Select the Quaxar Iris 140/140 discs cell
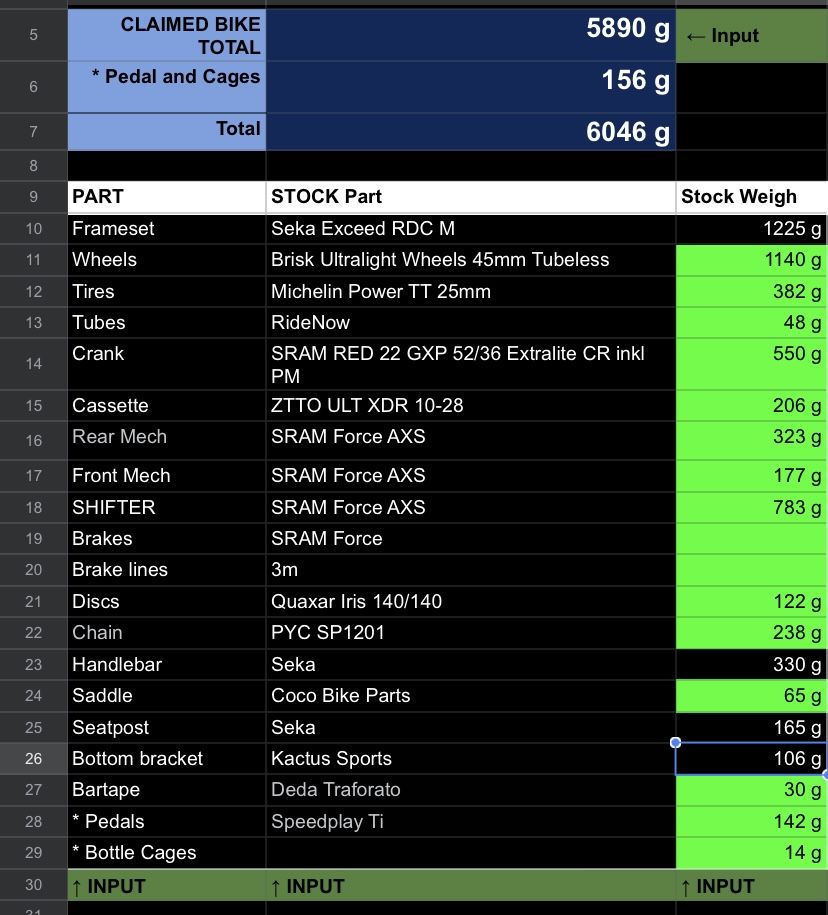Screen dimensions: 828x915 [x=470, y=602]
